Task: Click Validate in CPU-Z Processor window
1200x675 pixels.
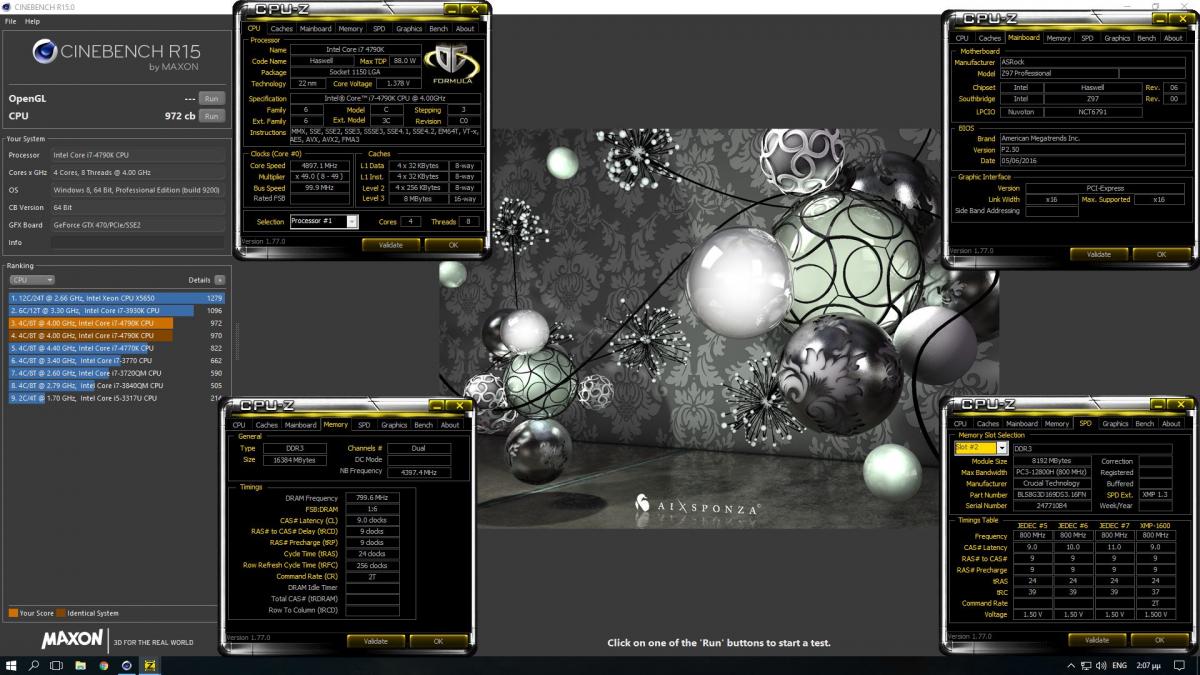Action: click(390, 244)
